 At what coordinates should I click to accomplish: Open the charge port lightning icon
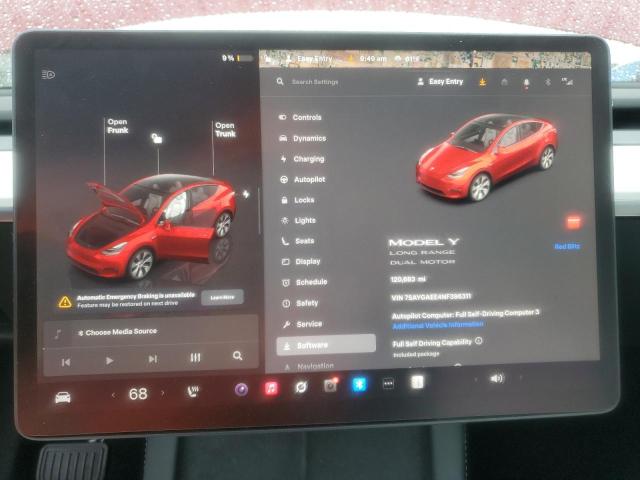(246, 194)
